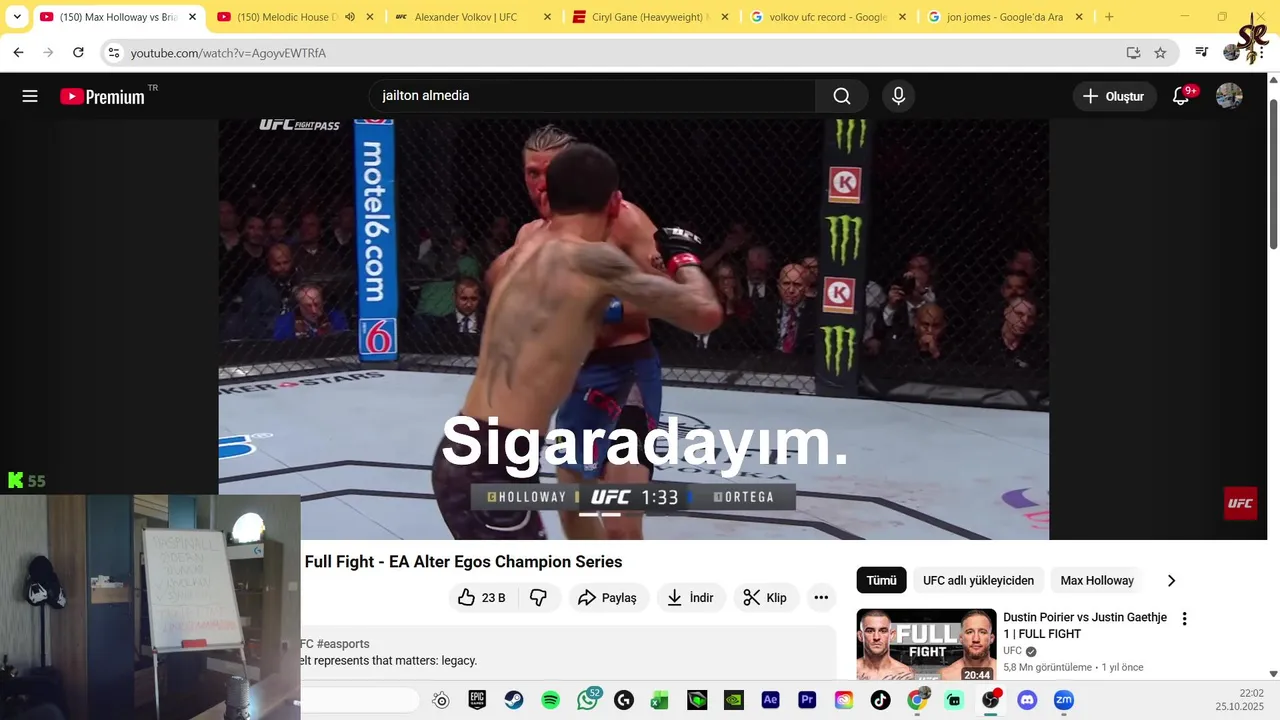
Task: View site information icon in address bar
Action: (114, 53)
